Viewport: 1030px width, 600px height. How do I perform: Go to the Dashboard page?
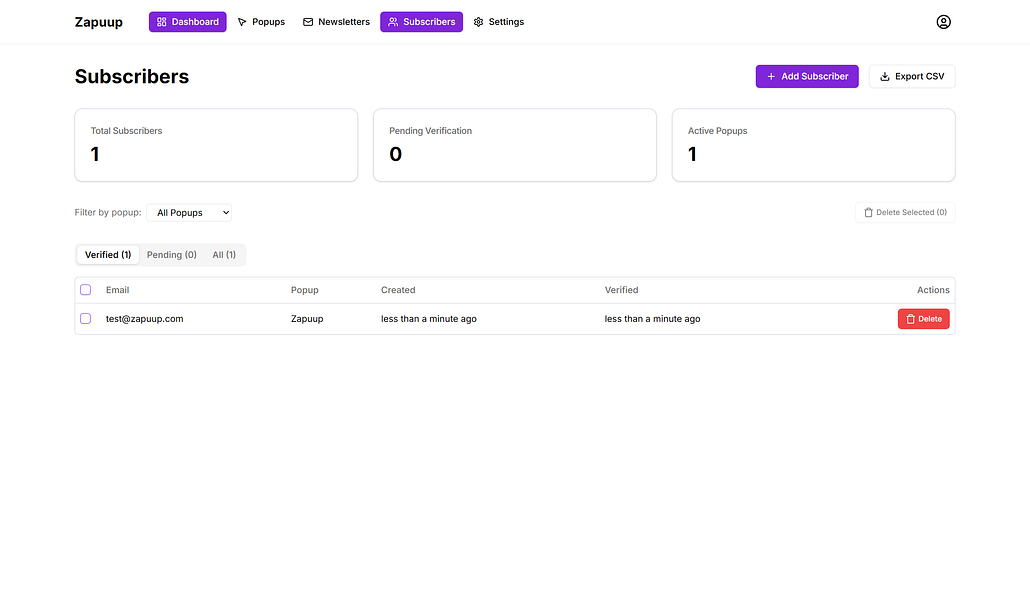pos(187,22)
